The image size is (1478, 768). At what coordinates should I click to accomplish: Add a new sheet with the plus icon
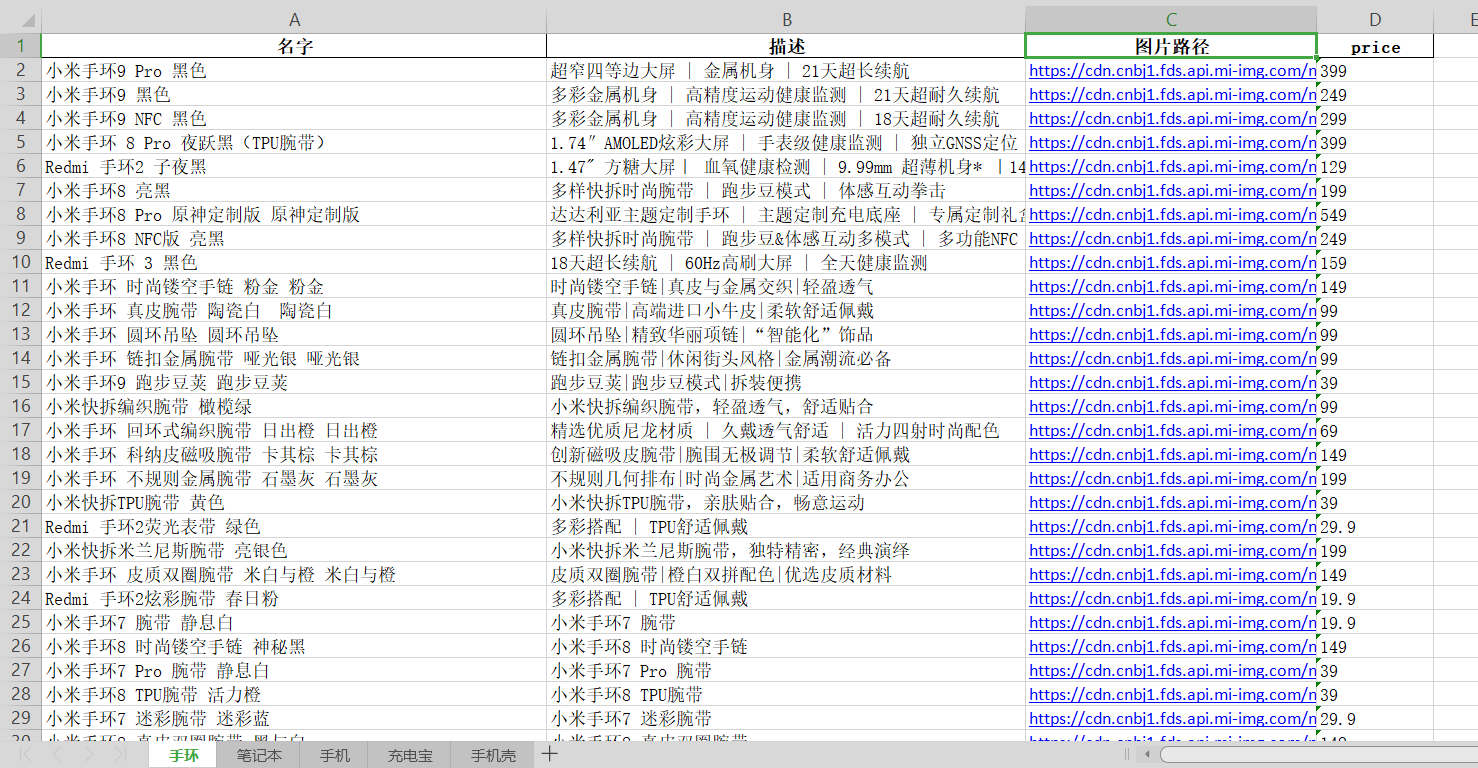click(x=549, y=754)
